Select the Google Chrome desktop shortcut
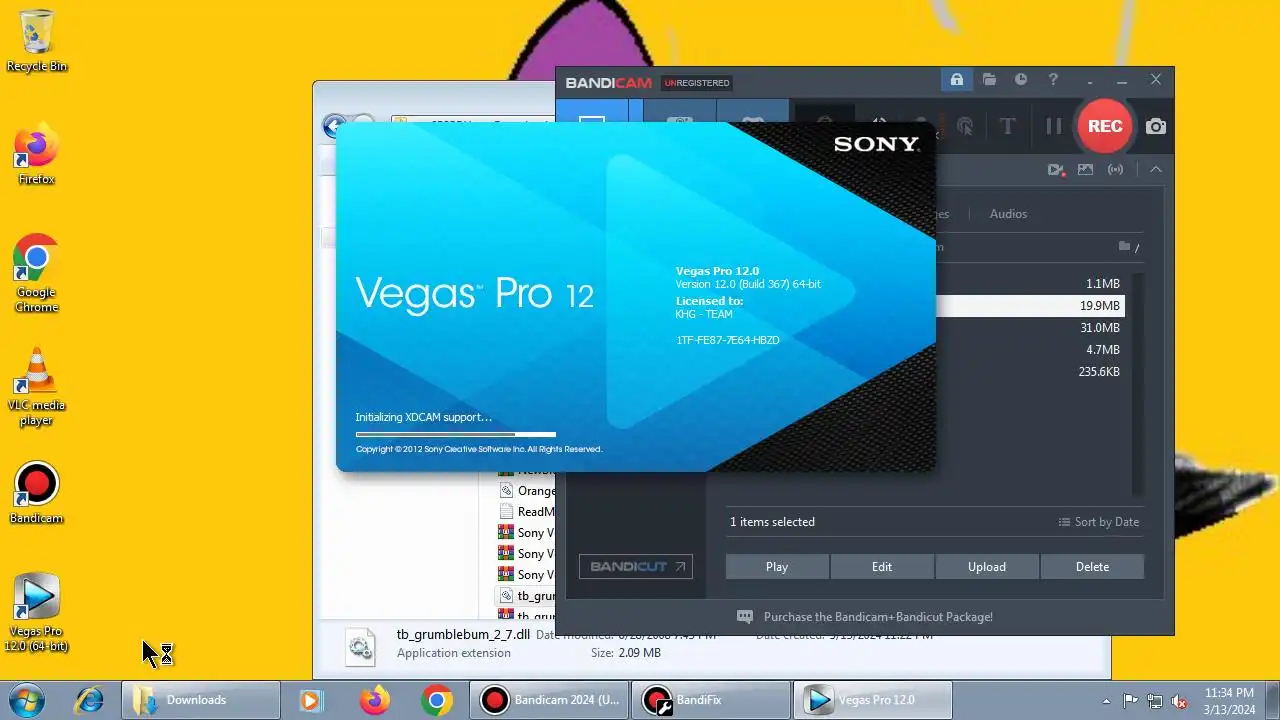 [x=37, y=274]
